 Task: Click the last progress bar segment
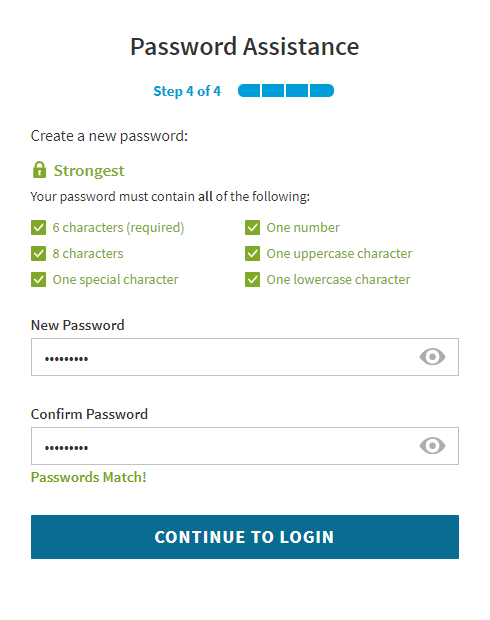[322, 91]
